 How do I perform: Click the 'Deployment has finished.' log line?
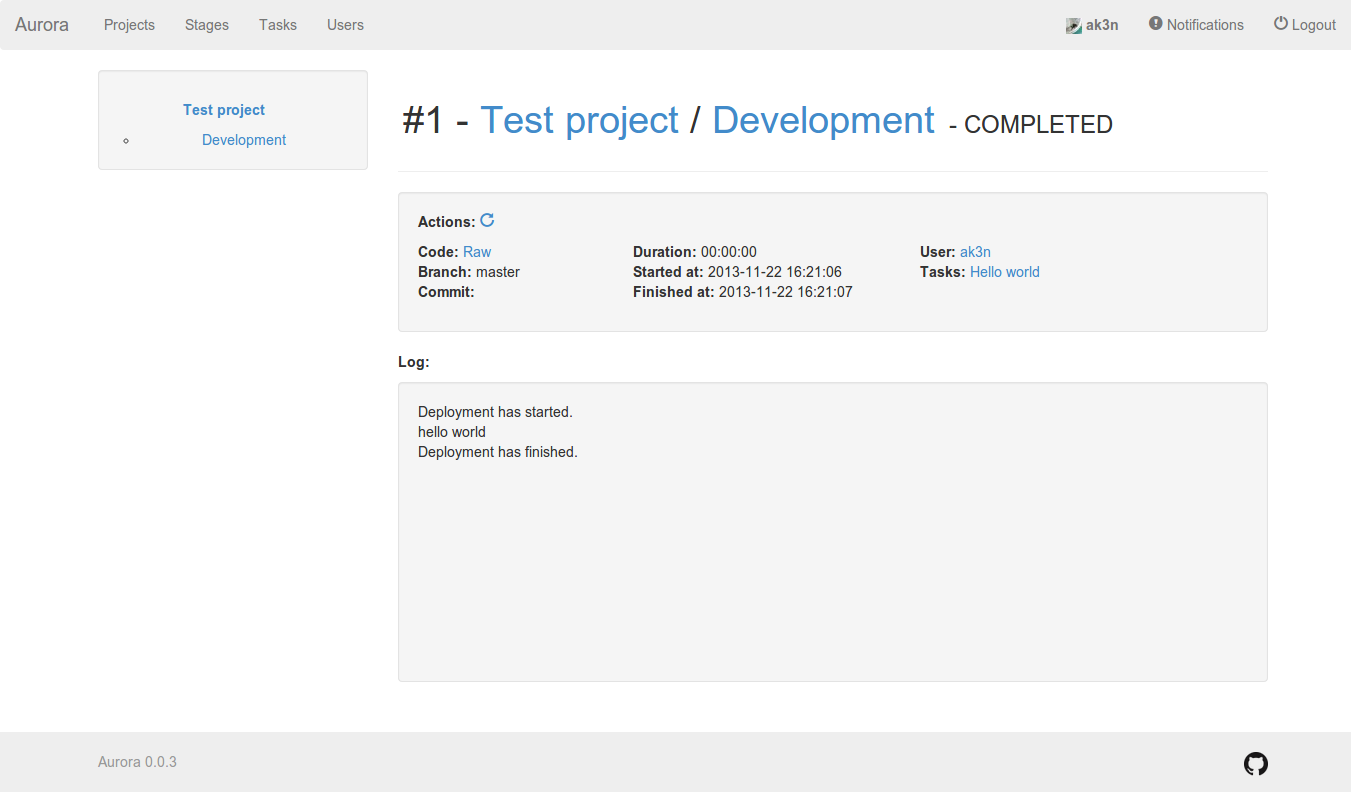(x=498, y=452)
